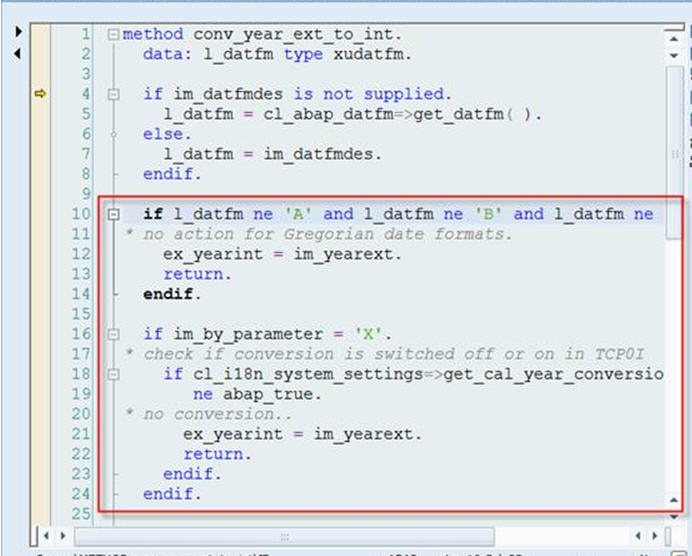This screenshot has width=692, height=556.
Task: Click the 'B' literal on line 10
Action: 488,214
